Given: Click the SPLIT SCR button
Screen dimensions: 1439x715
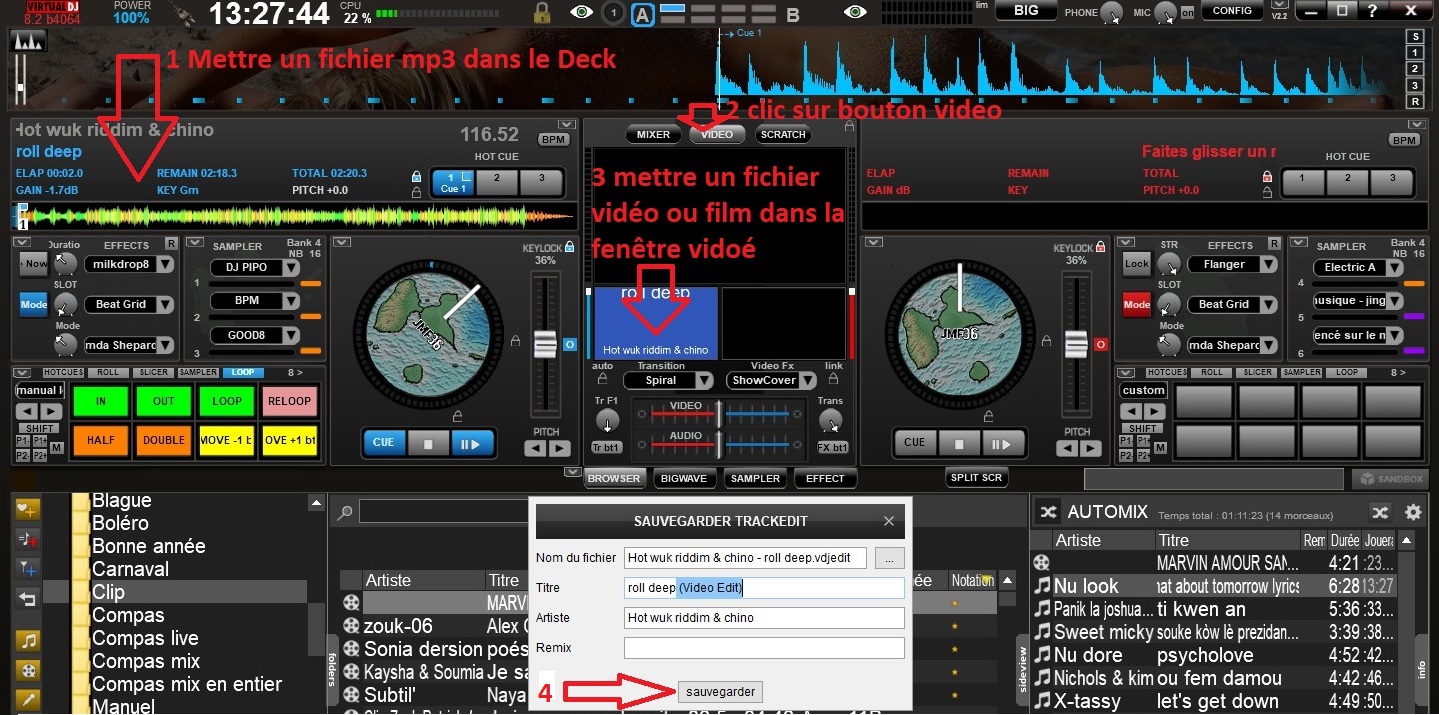Looking at the screenshot, I should click(976, 478).
